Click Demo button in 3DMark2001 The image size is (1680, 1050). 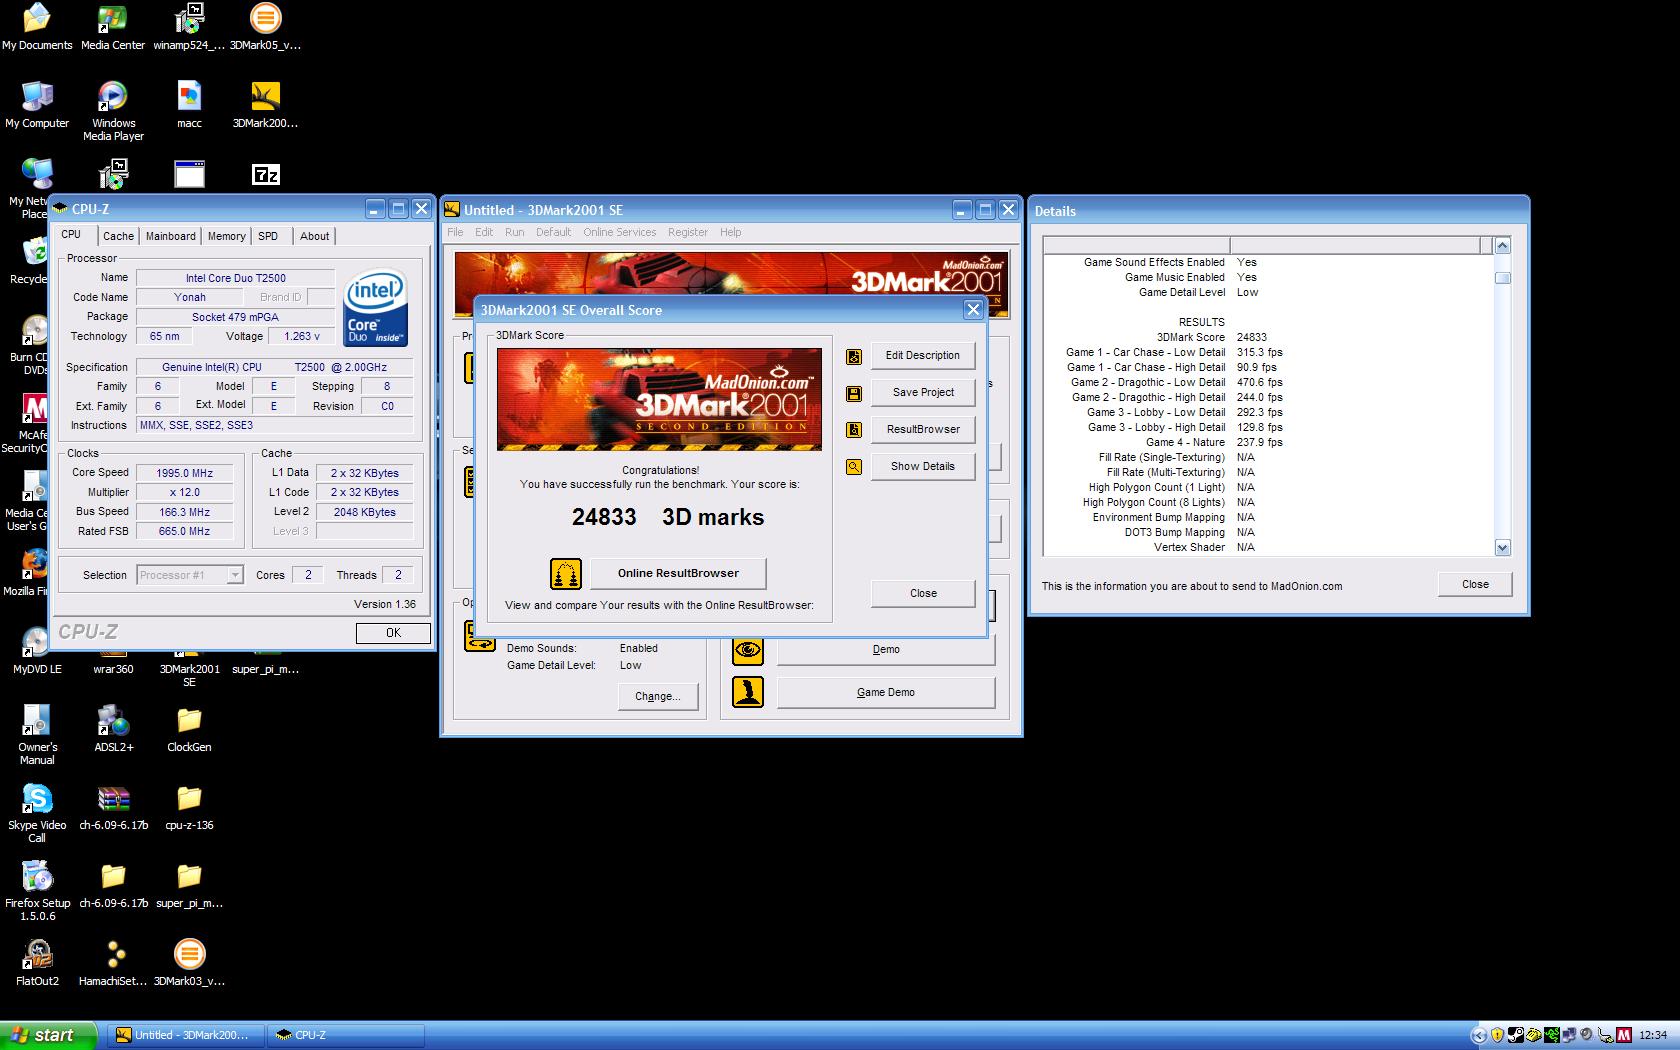(886, 650)
